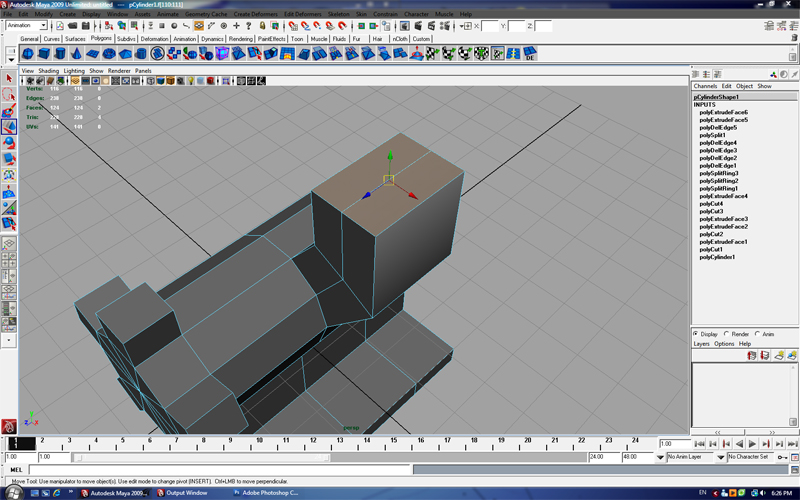
Task: Go to the start of playback range
Action: (x=700, y=444)
